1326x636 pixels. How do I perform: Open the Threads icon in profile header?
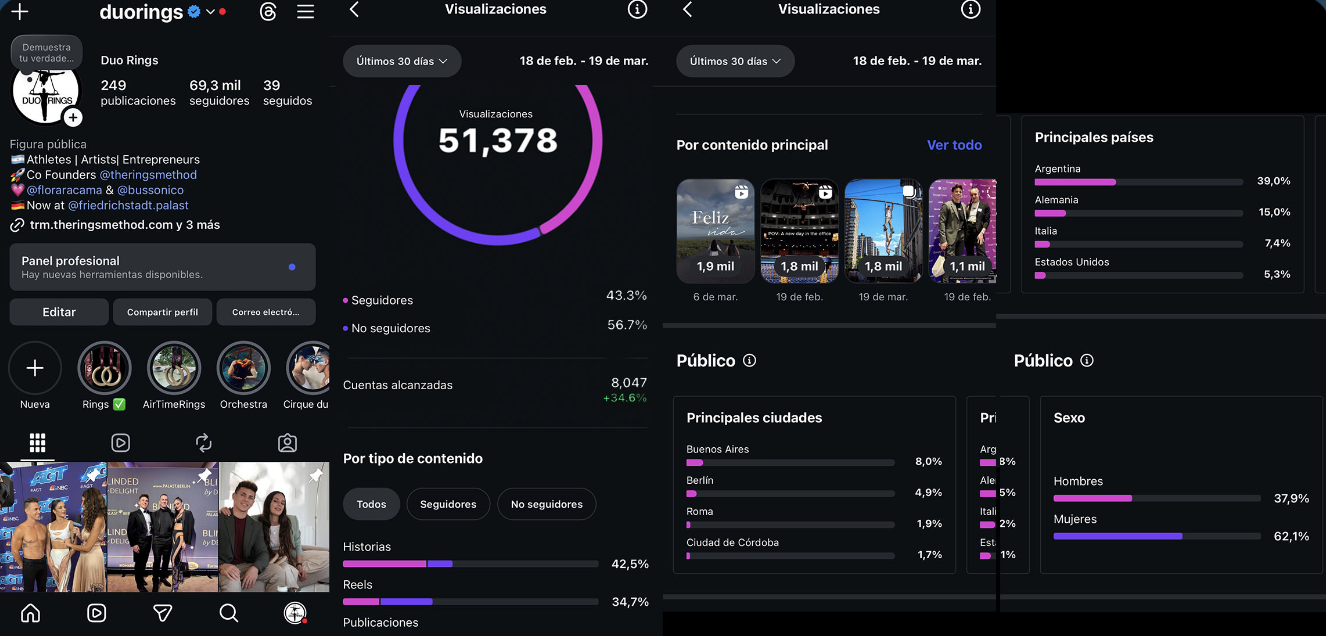(267, 12)
